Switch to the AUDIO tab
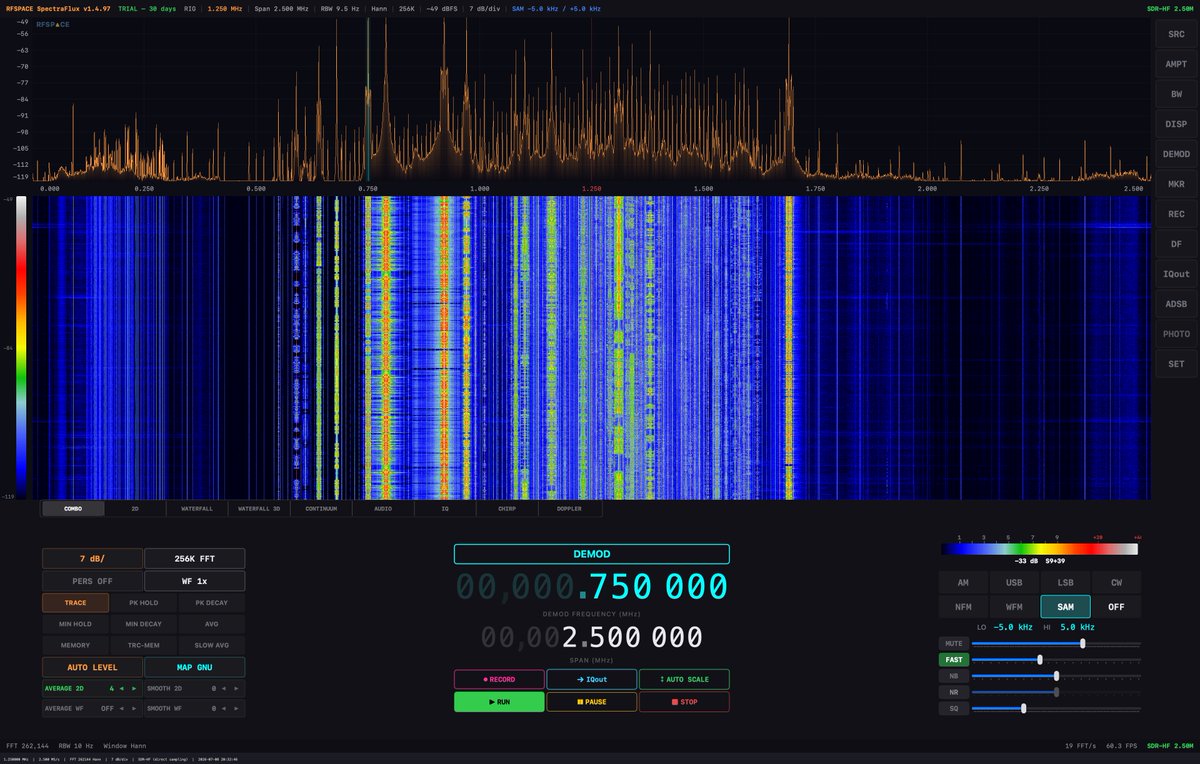Image resolution: width=1200 pixels, height=764 pixels. click(x=383, y=508)
